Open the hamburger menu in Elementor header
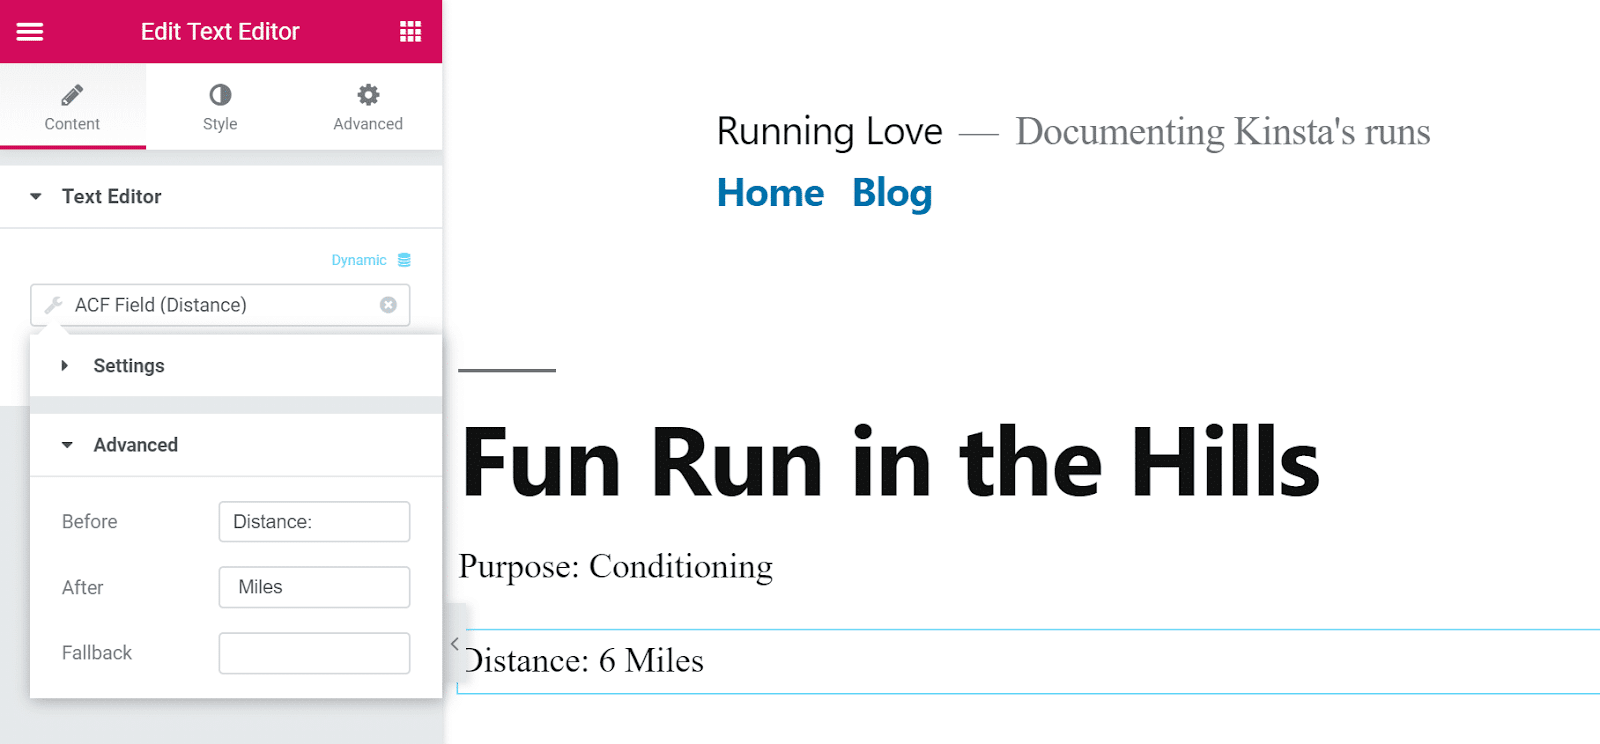This screenshot has height=744, width=1600. (30, 32)
